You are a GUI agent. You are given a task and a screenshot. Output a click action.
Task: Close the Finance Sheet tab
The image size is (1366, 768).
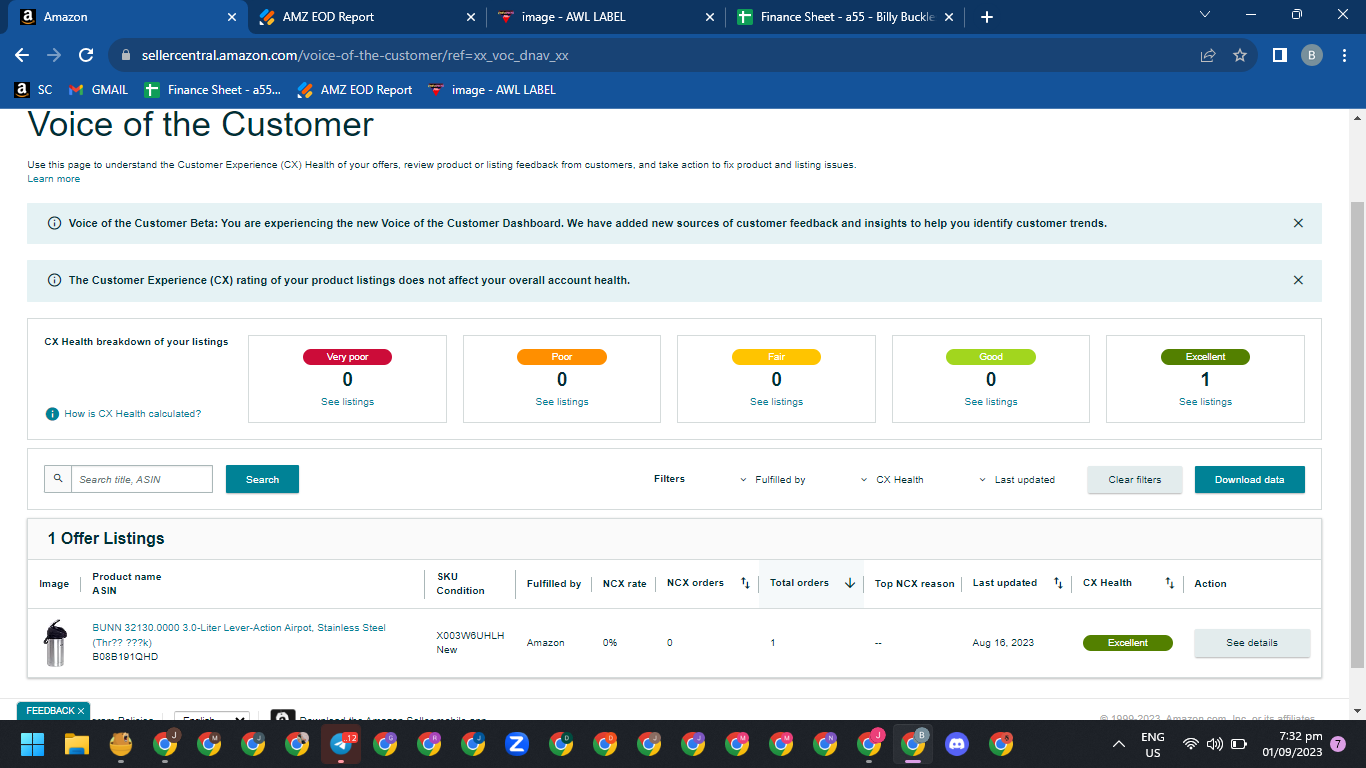point(948,17)
